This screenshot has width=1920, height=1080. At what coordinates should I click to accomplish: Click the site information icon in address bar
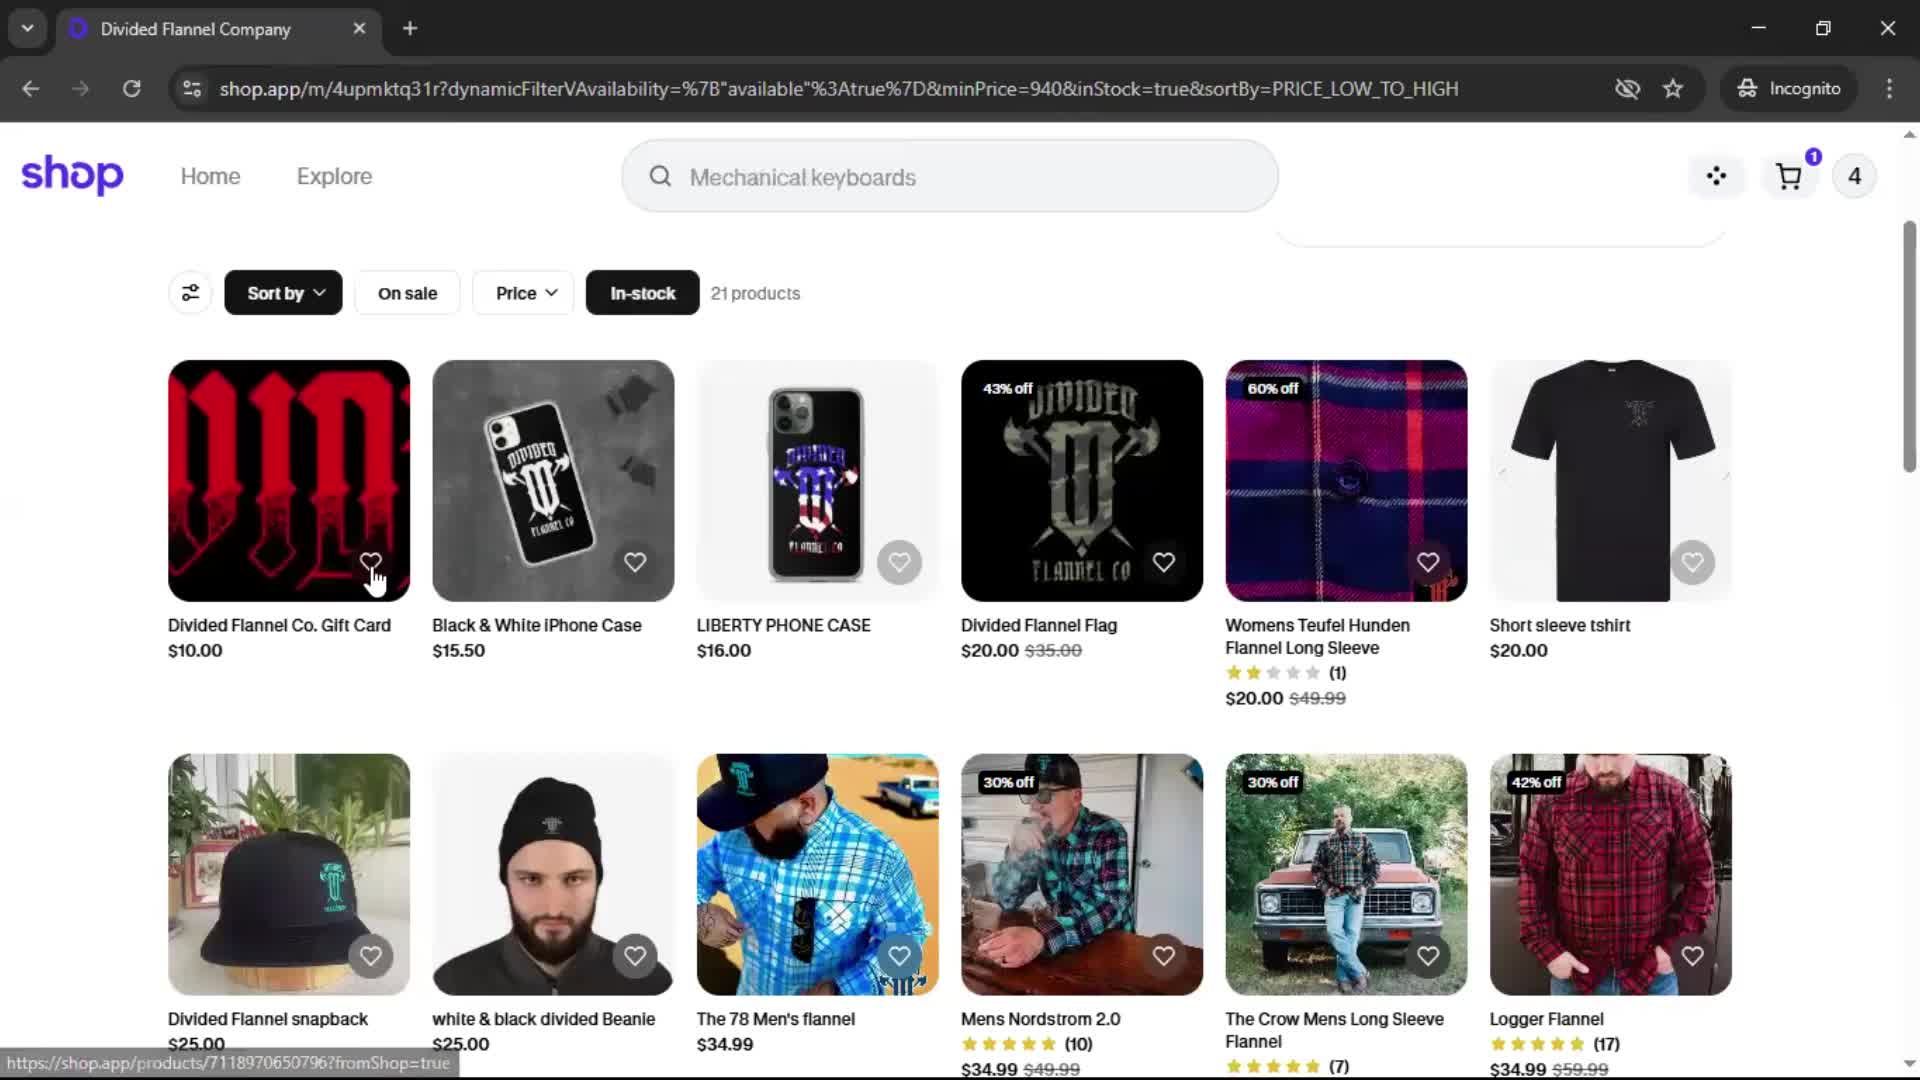[x=192, y=89]
